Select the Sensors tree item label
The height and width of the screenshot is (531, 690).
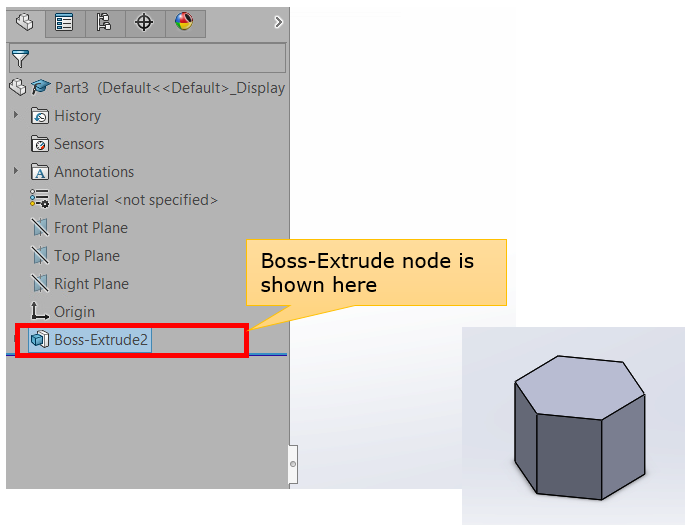[79, 144]
